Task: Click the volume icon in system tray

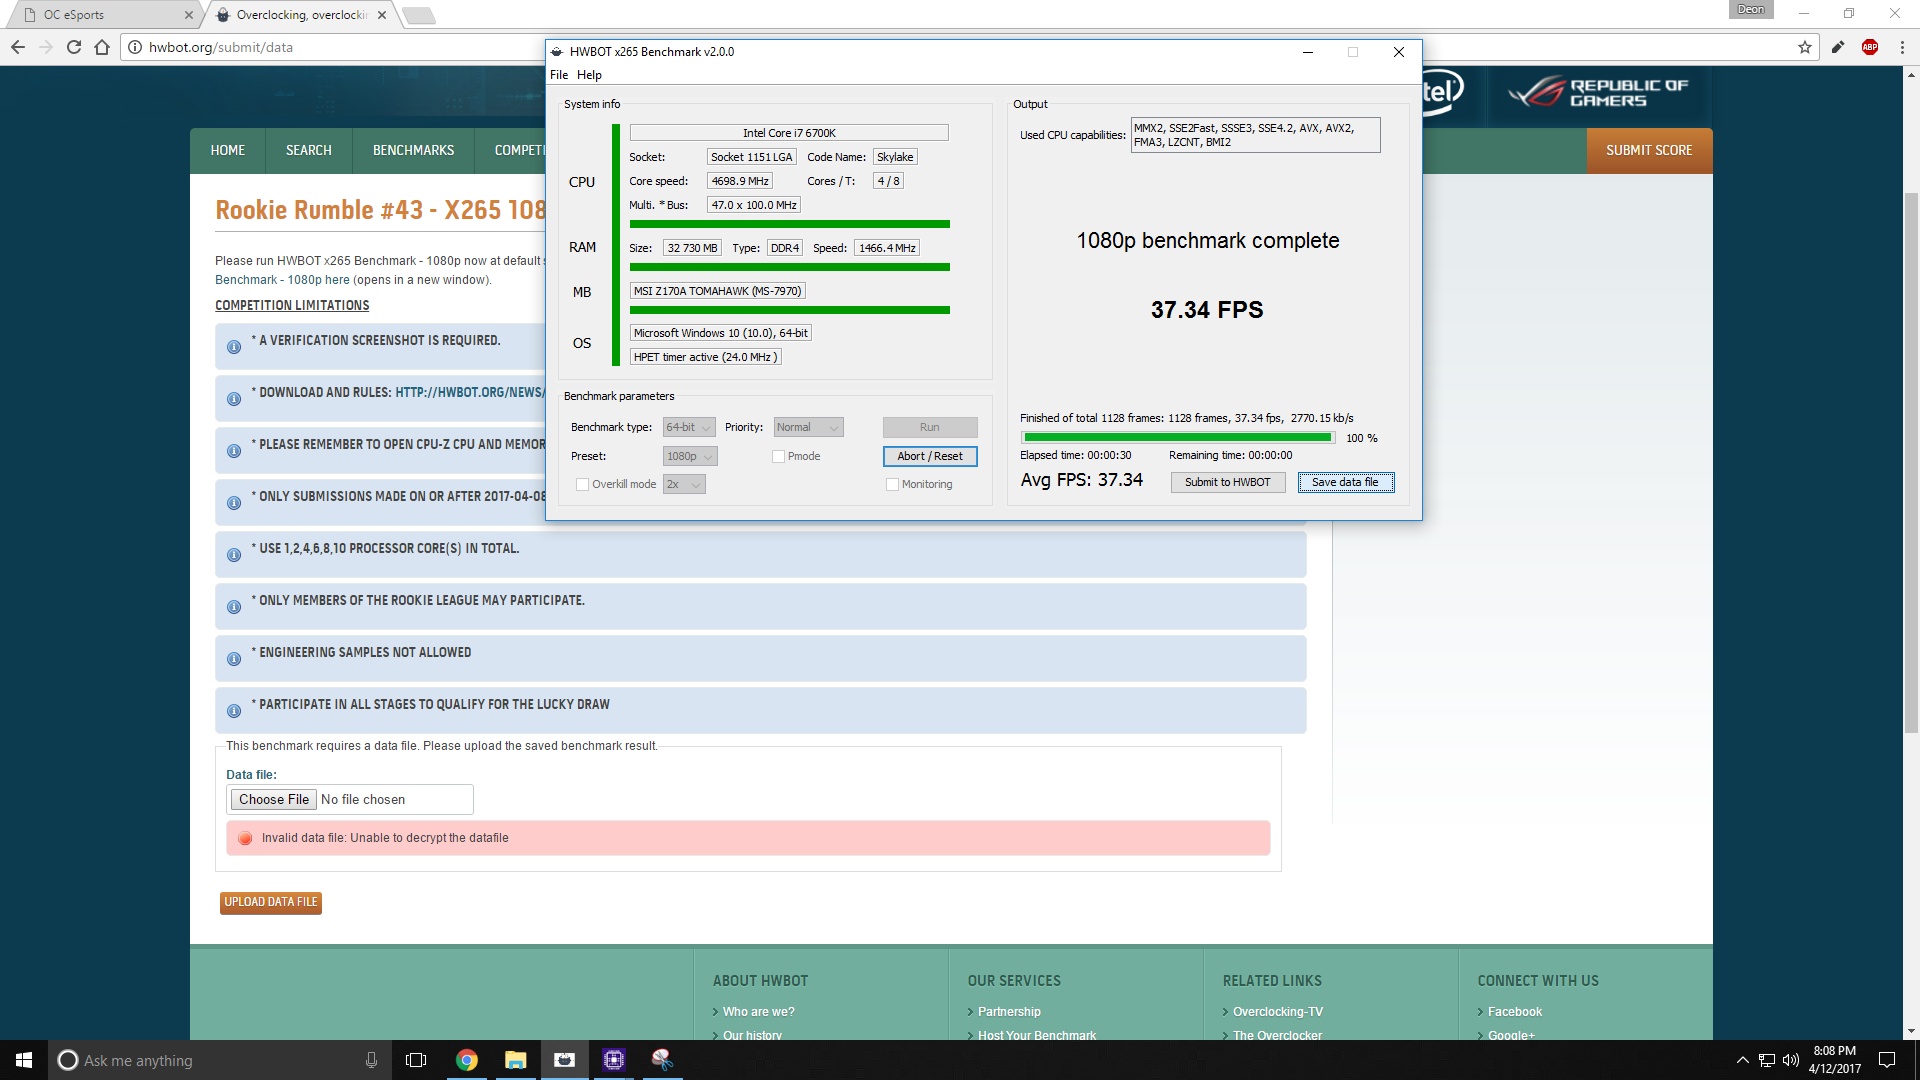Action: point(1790,1060)
